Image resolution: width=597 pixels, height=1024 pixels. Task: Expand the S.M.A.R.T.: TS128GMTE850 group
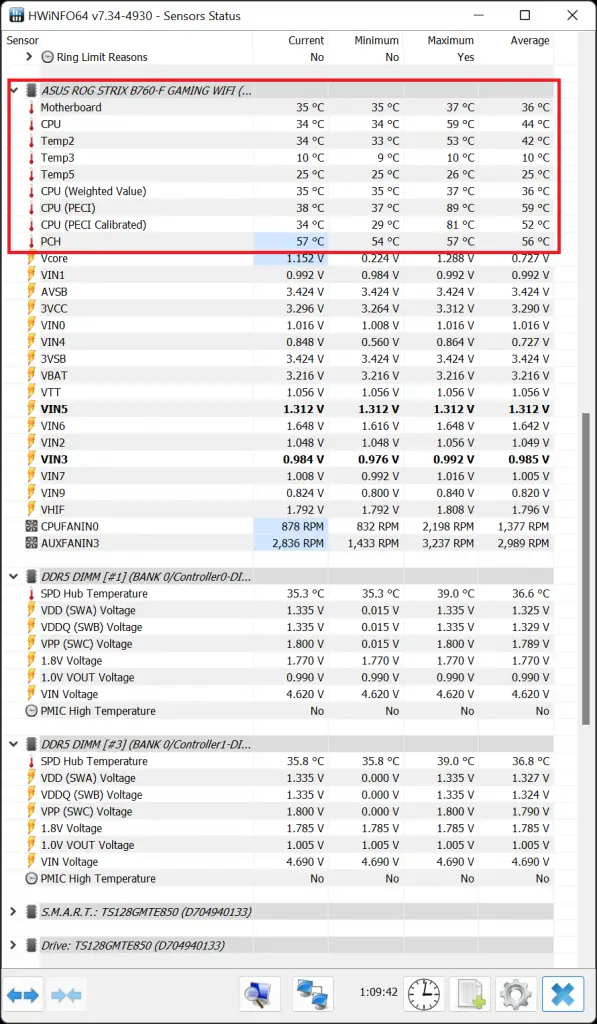[x=13, y=912]
